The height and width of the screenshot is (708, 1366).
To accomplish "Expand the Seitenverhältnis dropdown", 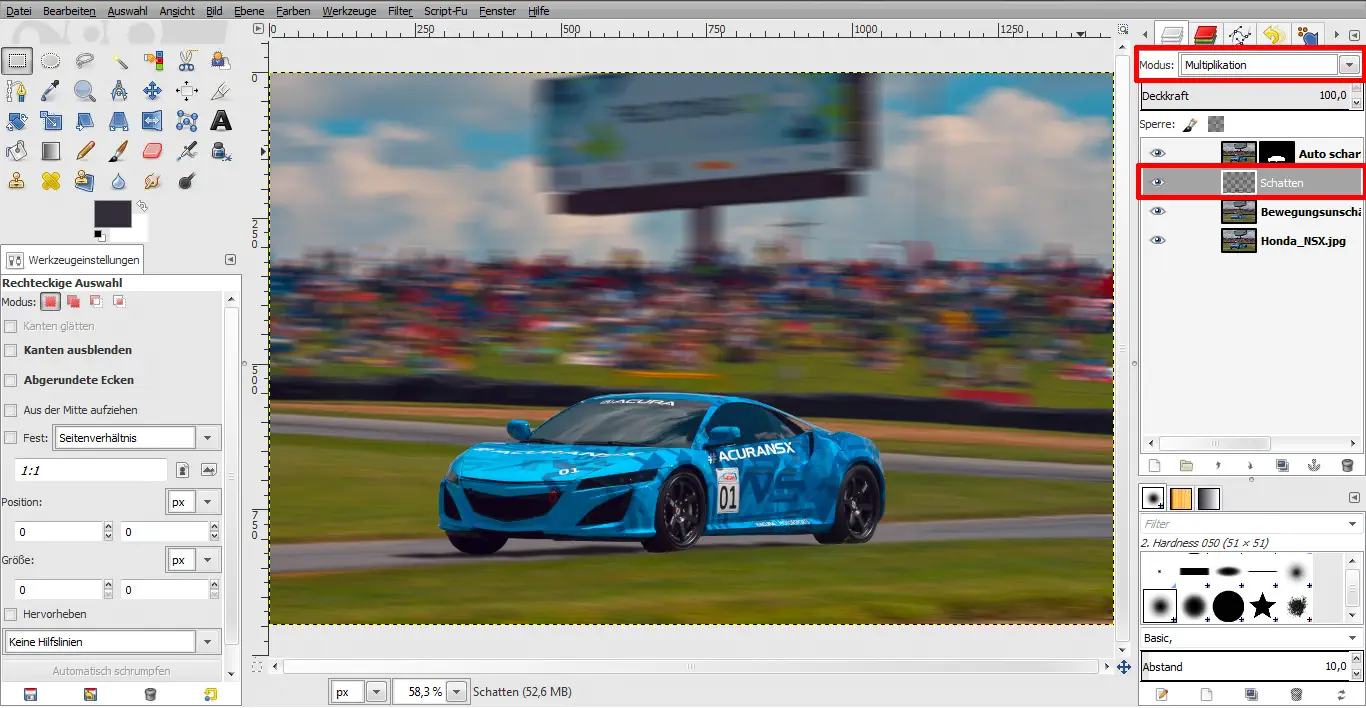I will tap(208, 438).
